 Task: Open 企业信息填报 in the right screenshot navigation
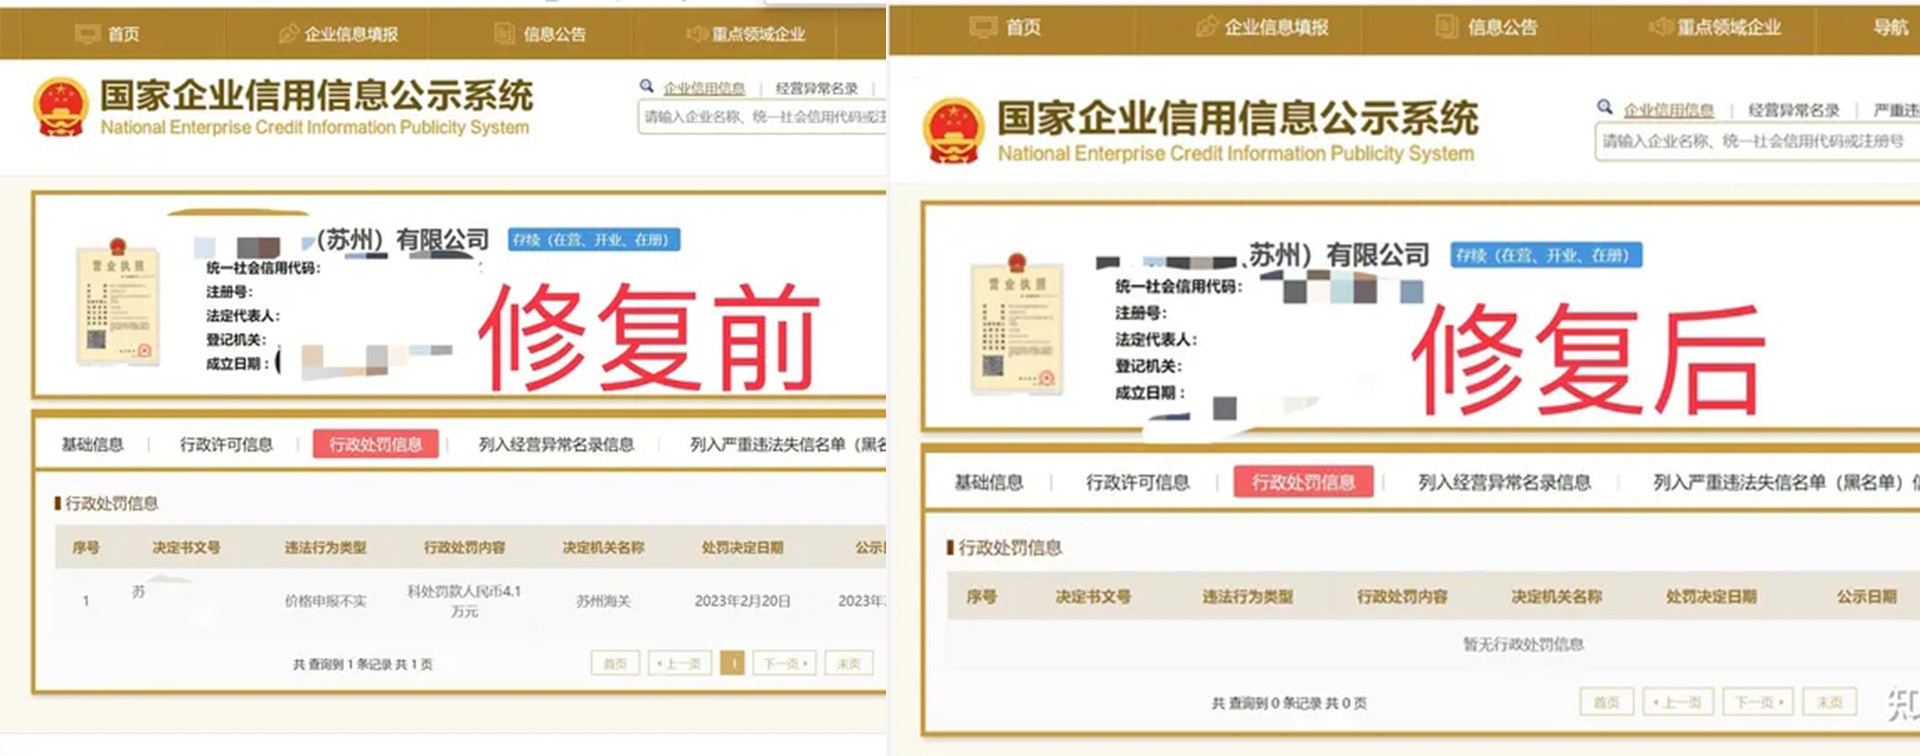click(x=1277, y=27)
